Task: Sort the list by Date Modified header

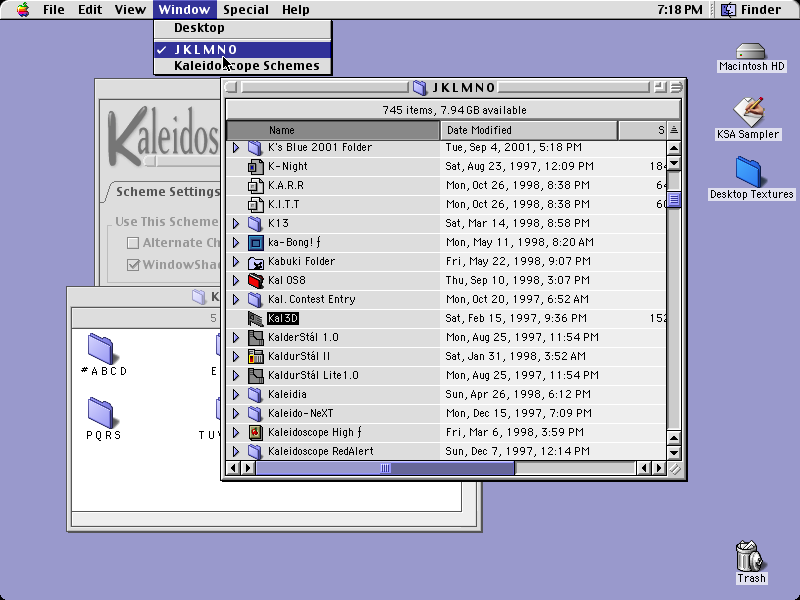Action: click(529, 130)
